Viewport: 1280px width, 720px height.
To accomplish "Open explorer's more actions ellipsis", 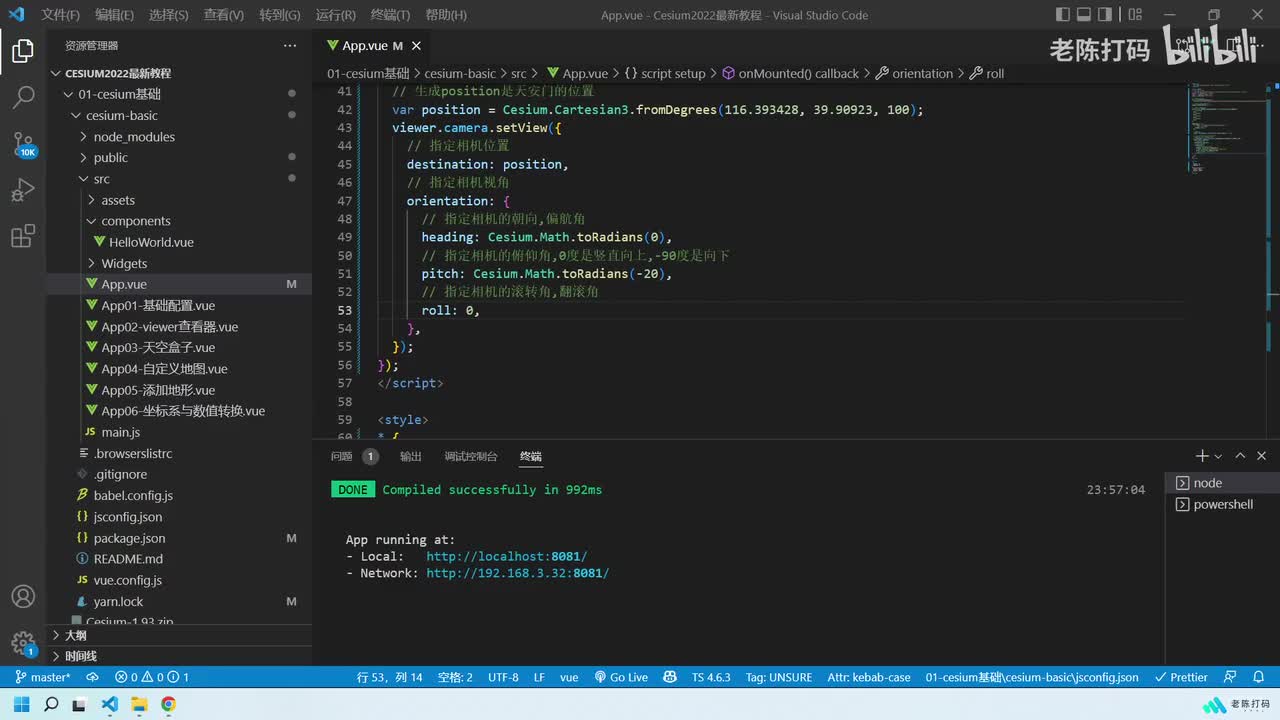I will pos(290,46).
